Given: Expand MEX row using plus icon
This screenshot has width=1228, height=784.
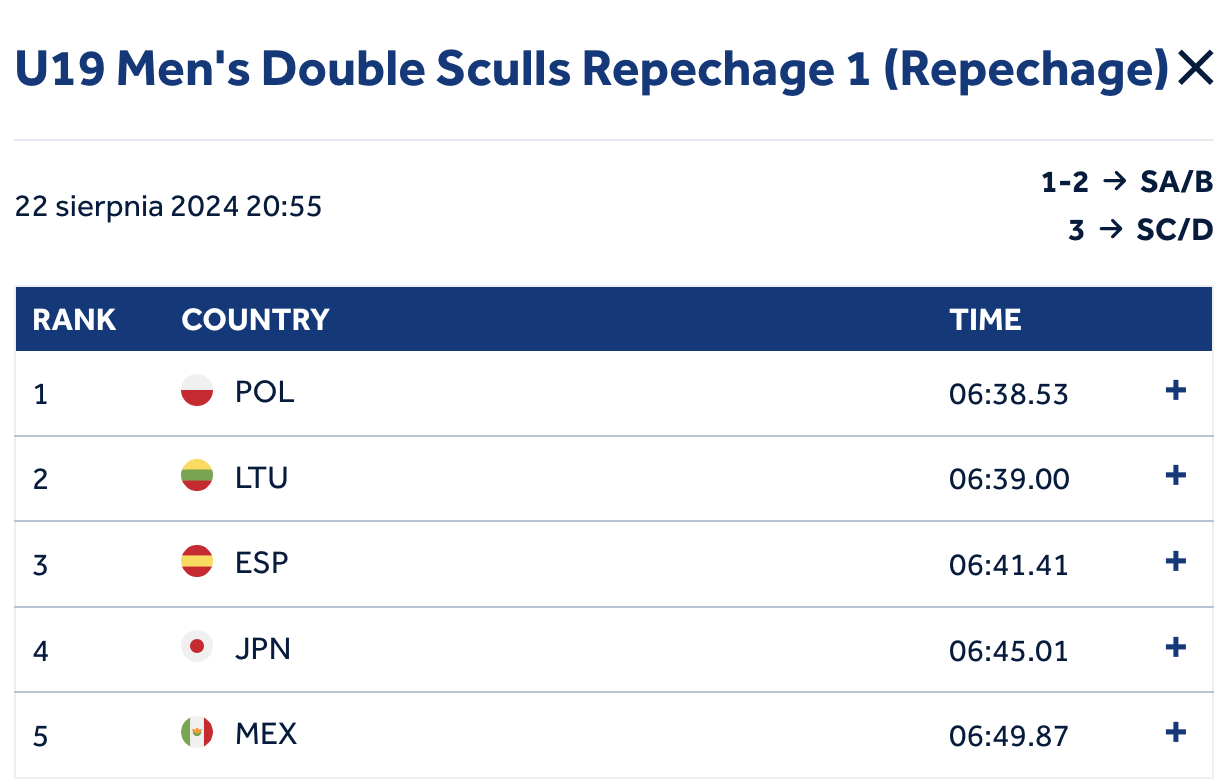Looking at the screenshot, I should pyautogui.click(x=1176, y=733).
